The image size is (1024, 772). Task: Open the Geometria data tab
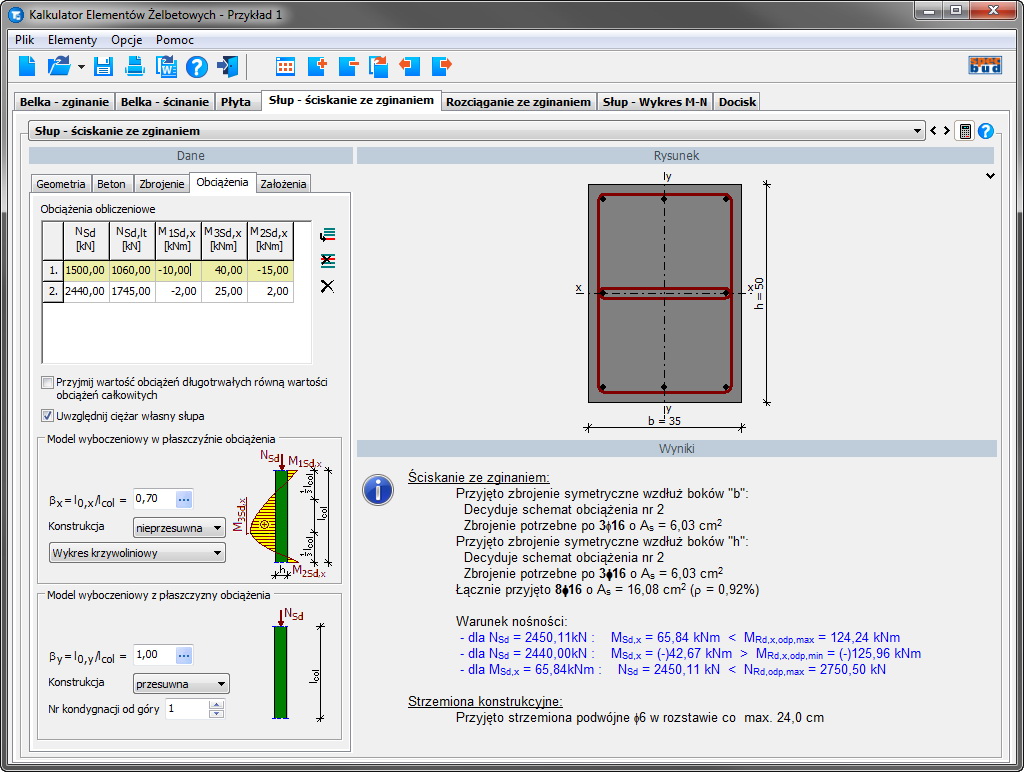[x=61, y=184]
